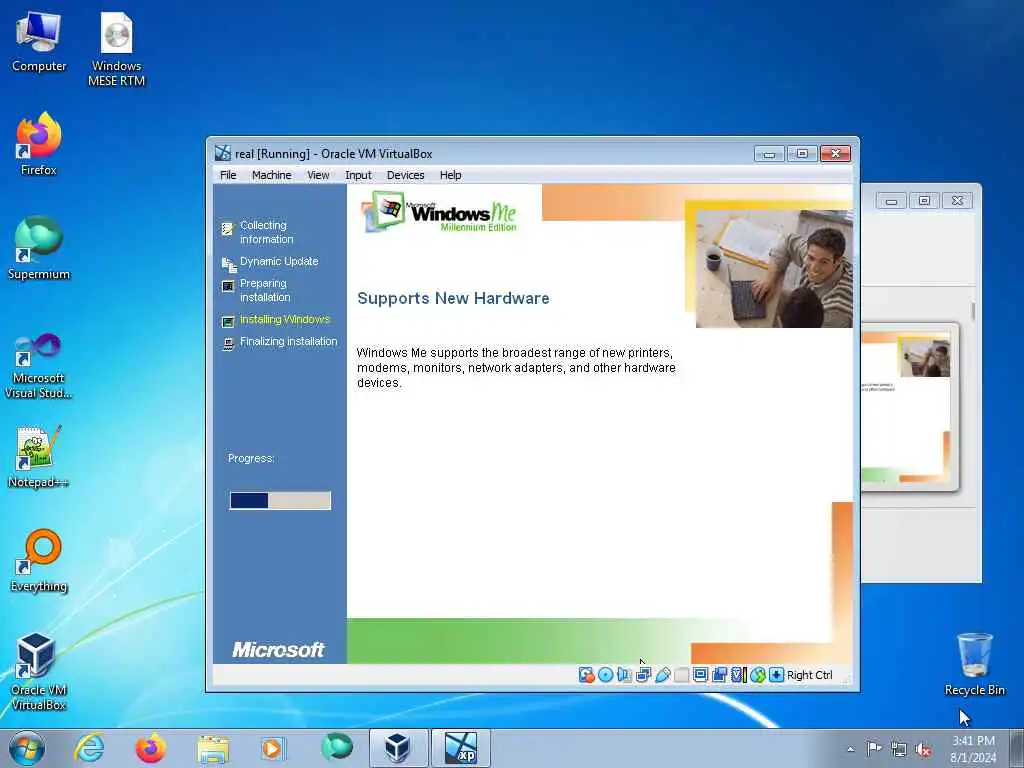
Task: Click the keyboard capture arrow icon beside Right Ctrl
Action: pyautogui.click(x=776, y=675)
